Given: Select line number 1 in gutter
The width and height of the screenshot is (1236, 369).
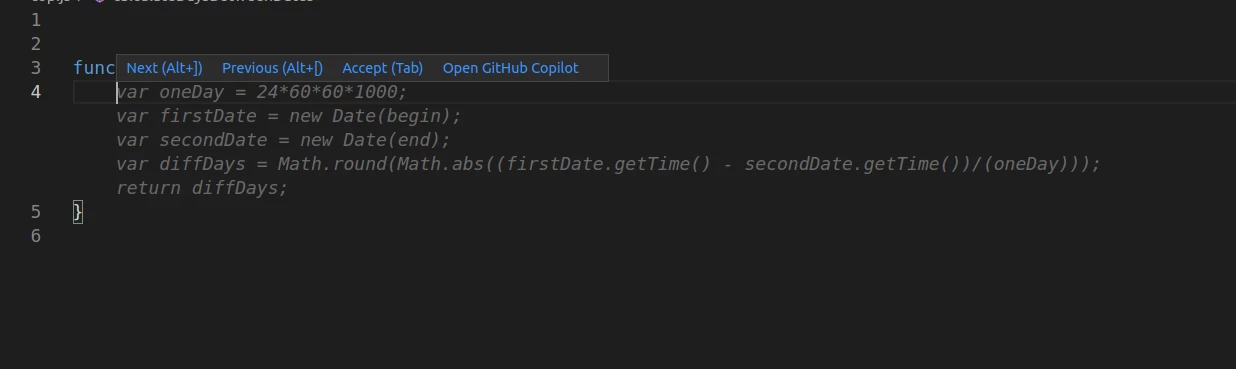Looking at the screenshot, I should tap(36, 20).
